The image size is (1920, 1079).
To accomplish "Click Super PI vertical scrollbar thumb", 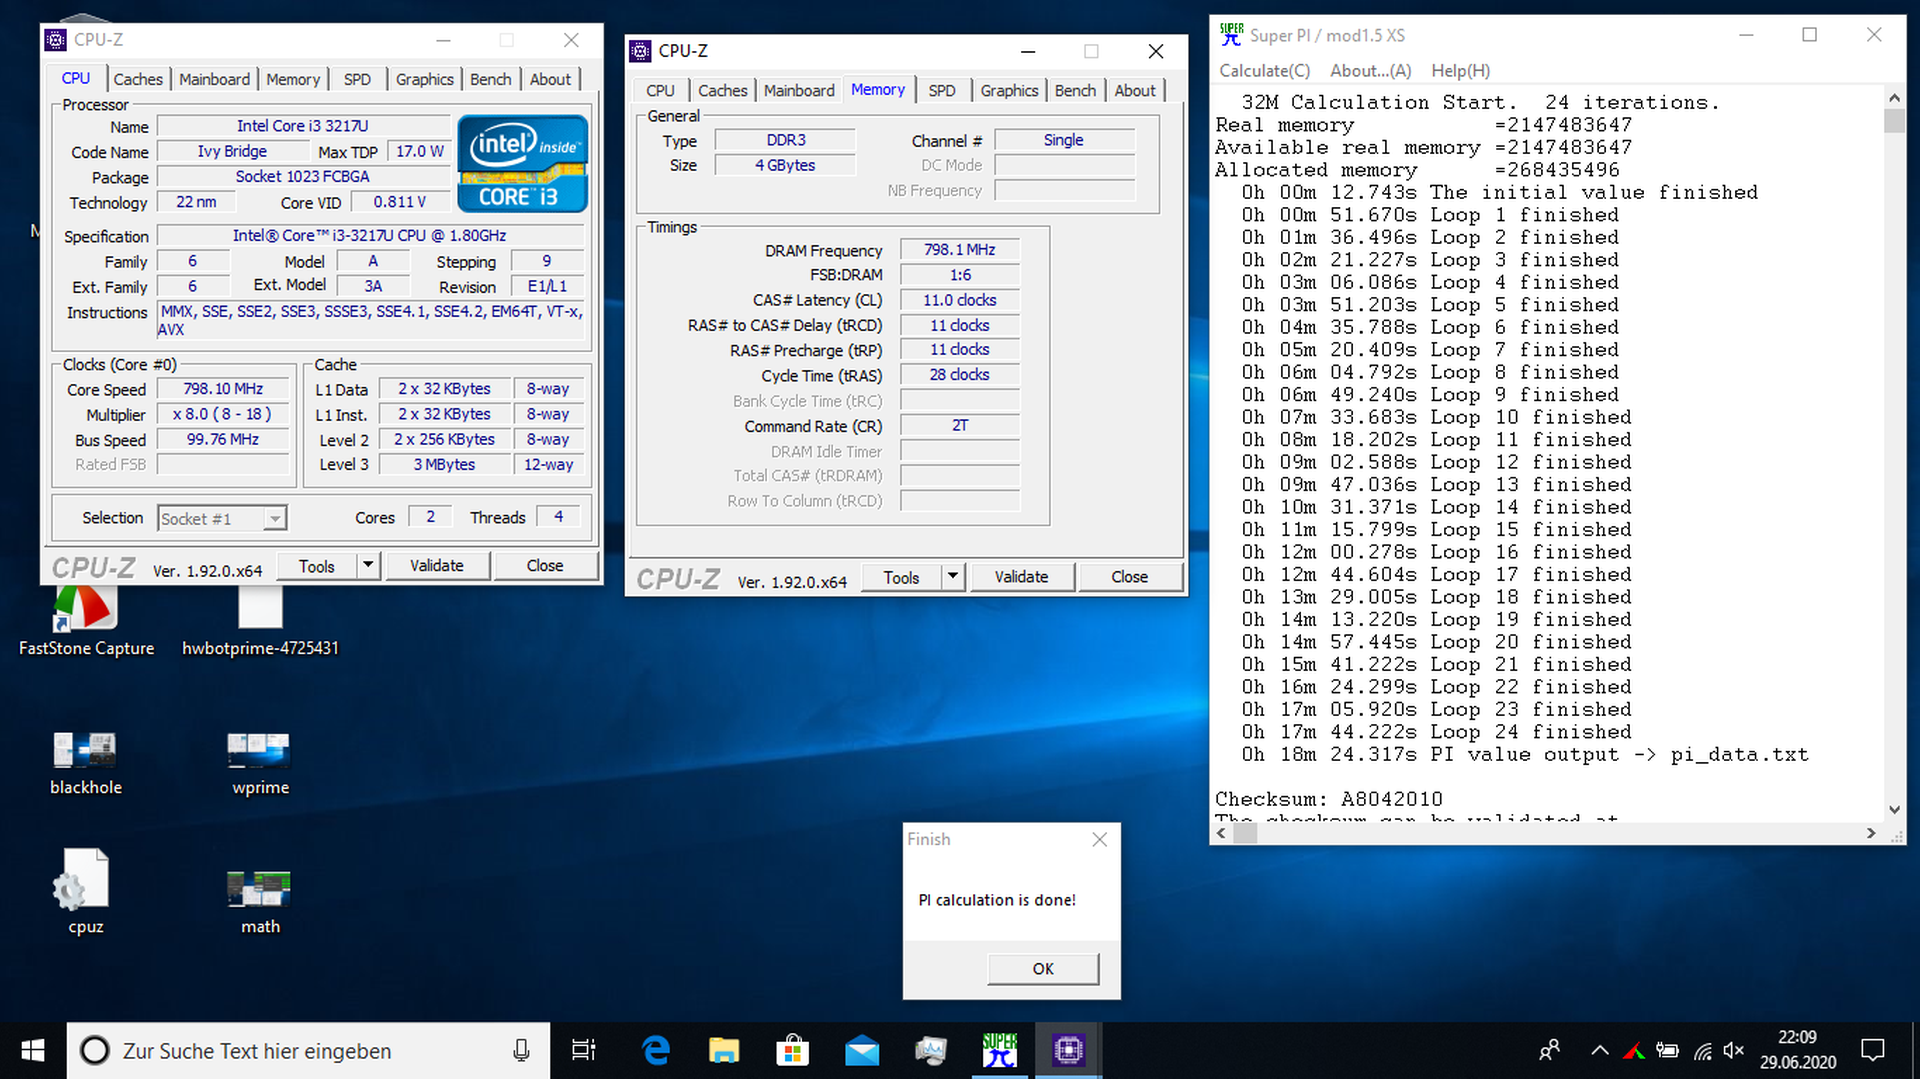I will (1894, 121).
